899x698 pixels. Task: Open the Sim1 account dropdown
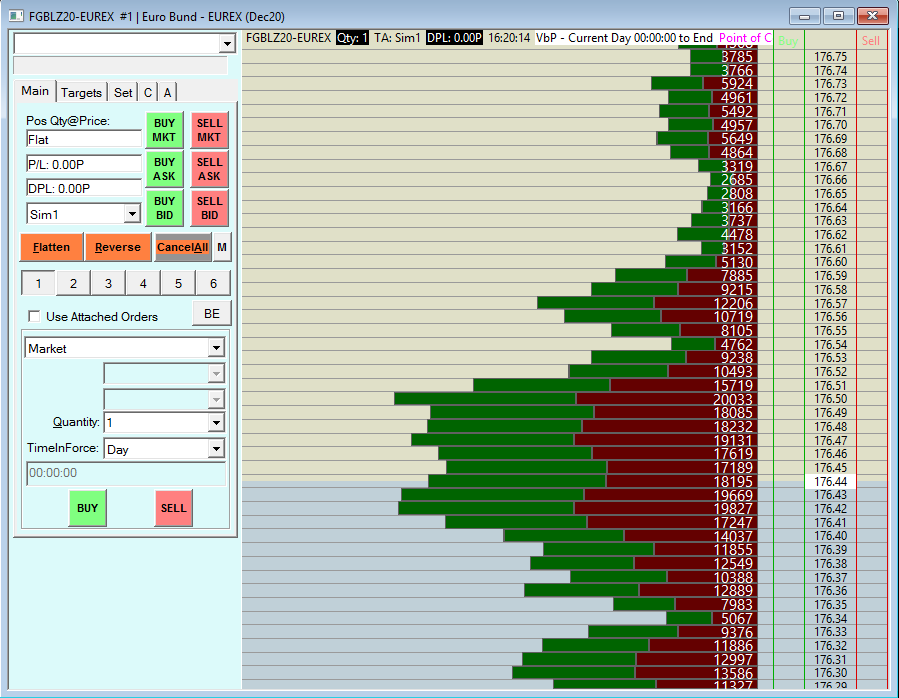(x=132, y=214)
